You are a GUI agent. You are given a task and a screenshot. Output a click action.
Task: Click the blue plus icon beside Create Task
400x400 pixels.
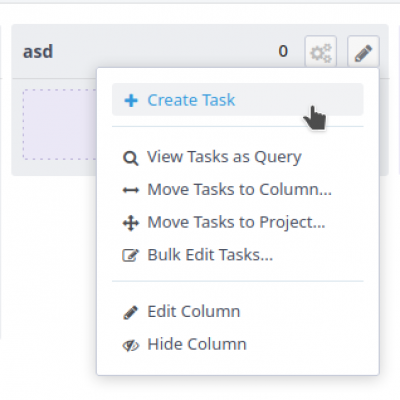click(x=131, y=100)
